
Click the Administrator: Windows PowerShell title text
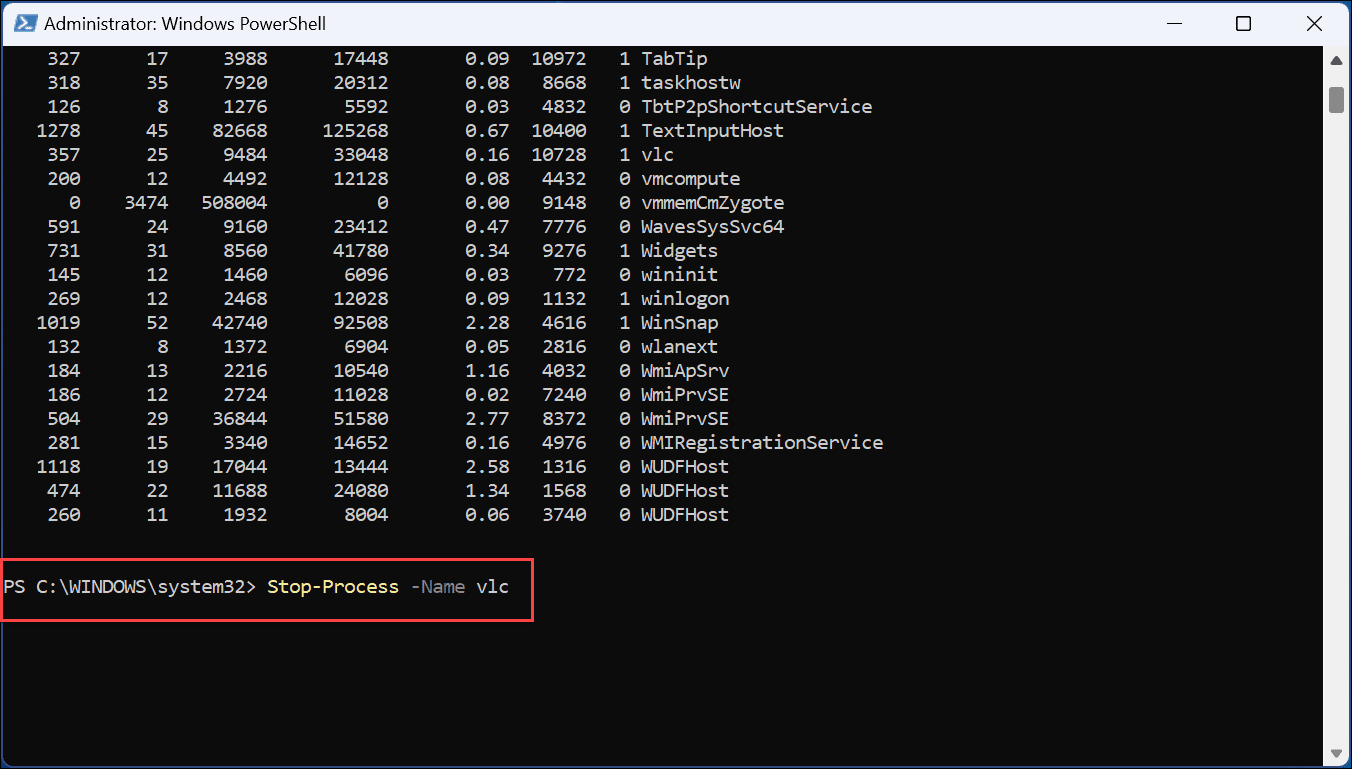[x=185, y=23]
